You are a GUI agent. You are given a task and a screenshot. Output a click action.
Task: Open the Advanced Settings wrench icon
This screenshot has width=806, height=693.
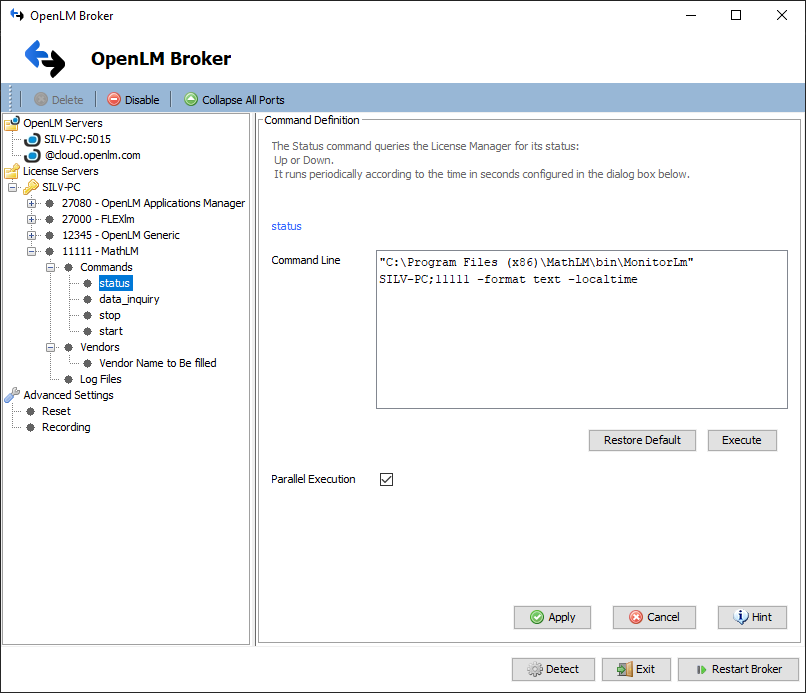[12, 395]
